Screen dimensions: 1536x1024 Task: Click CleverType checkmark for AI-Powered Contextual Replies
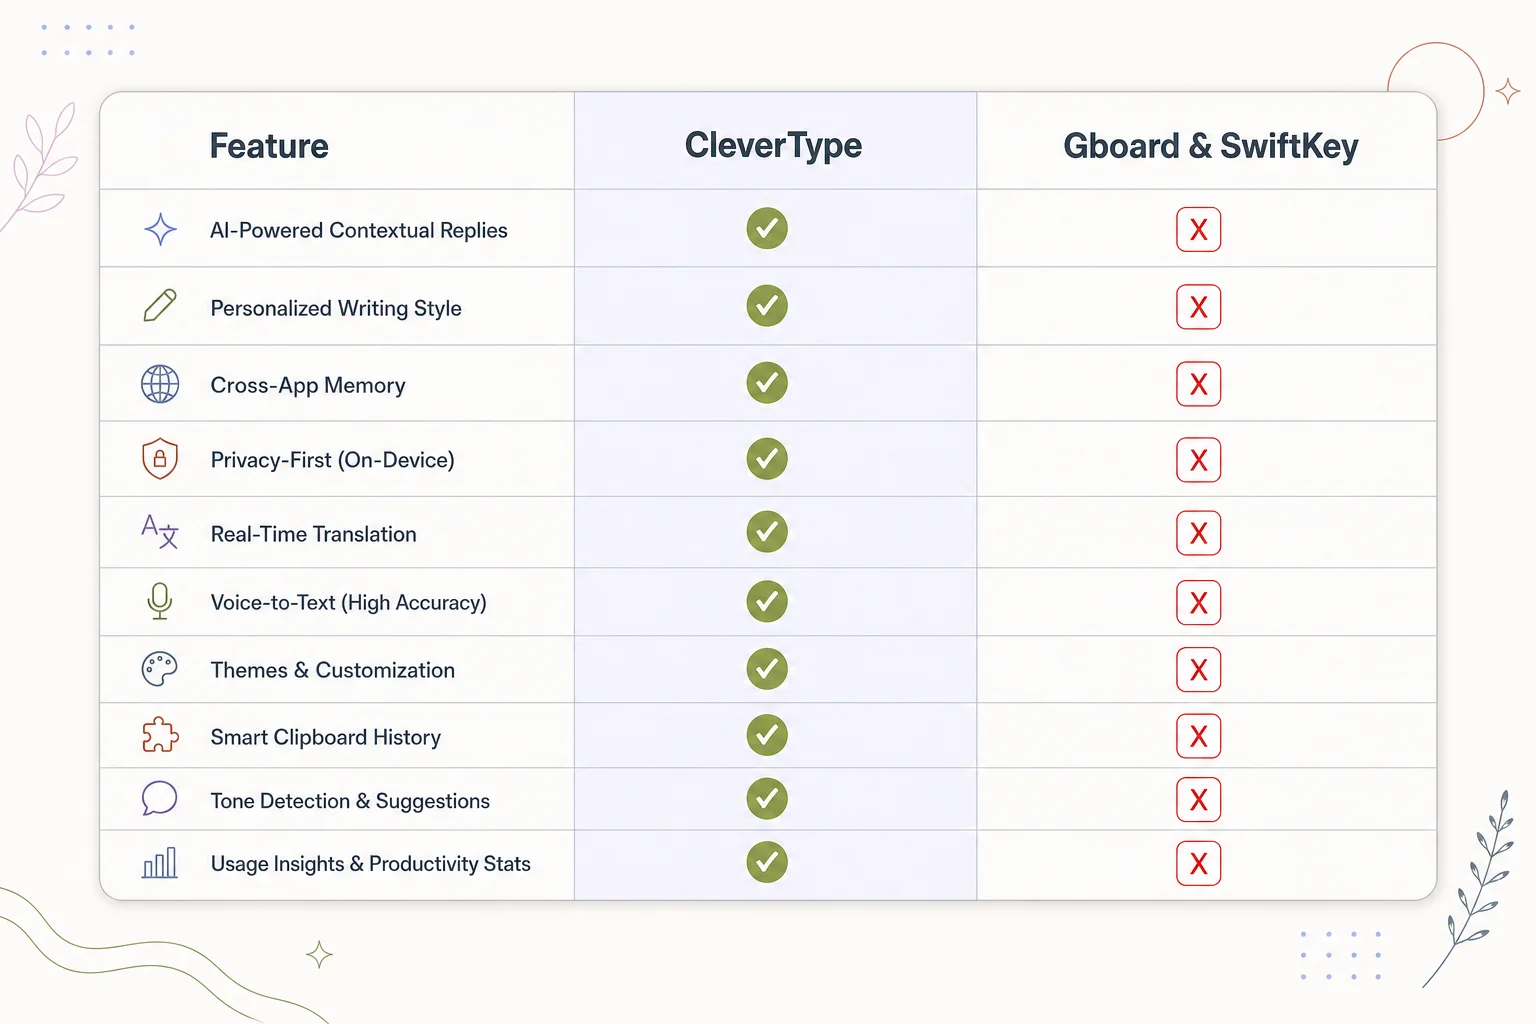[767, 229]
